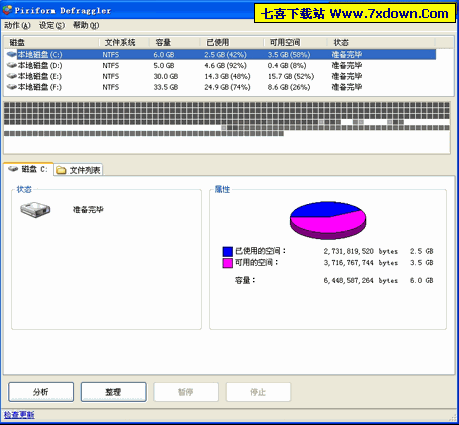Click the magenta 可用的空间 color swatch

[x=228, y=263]
